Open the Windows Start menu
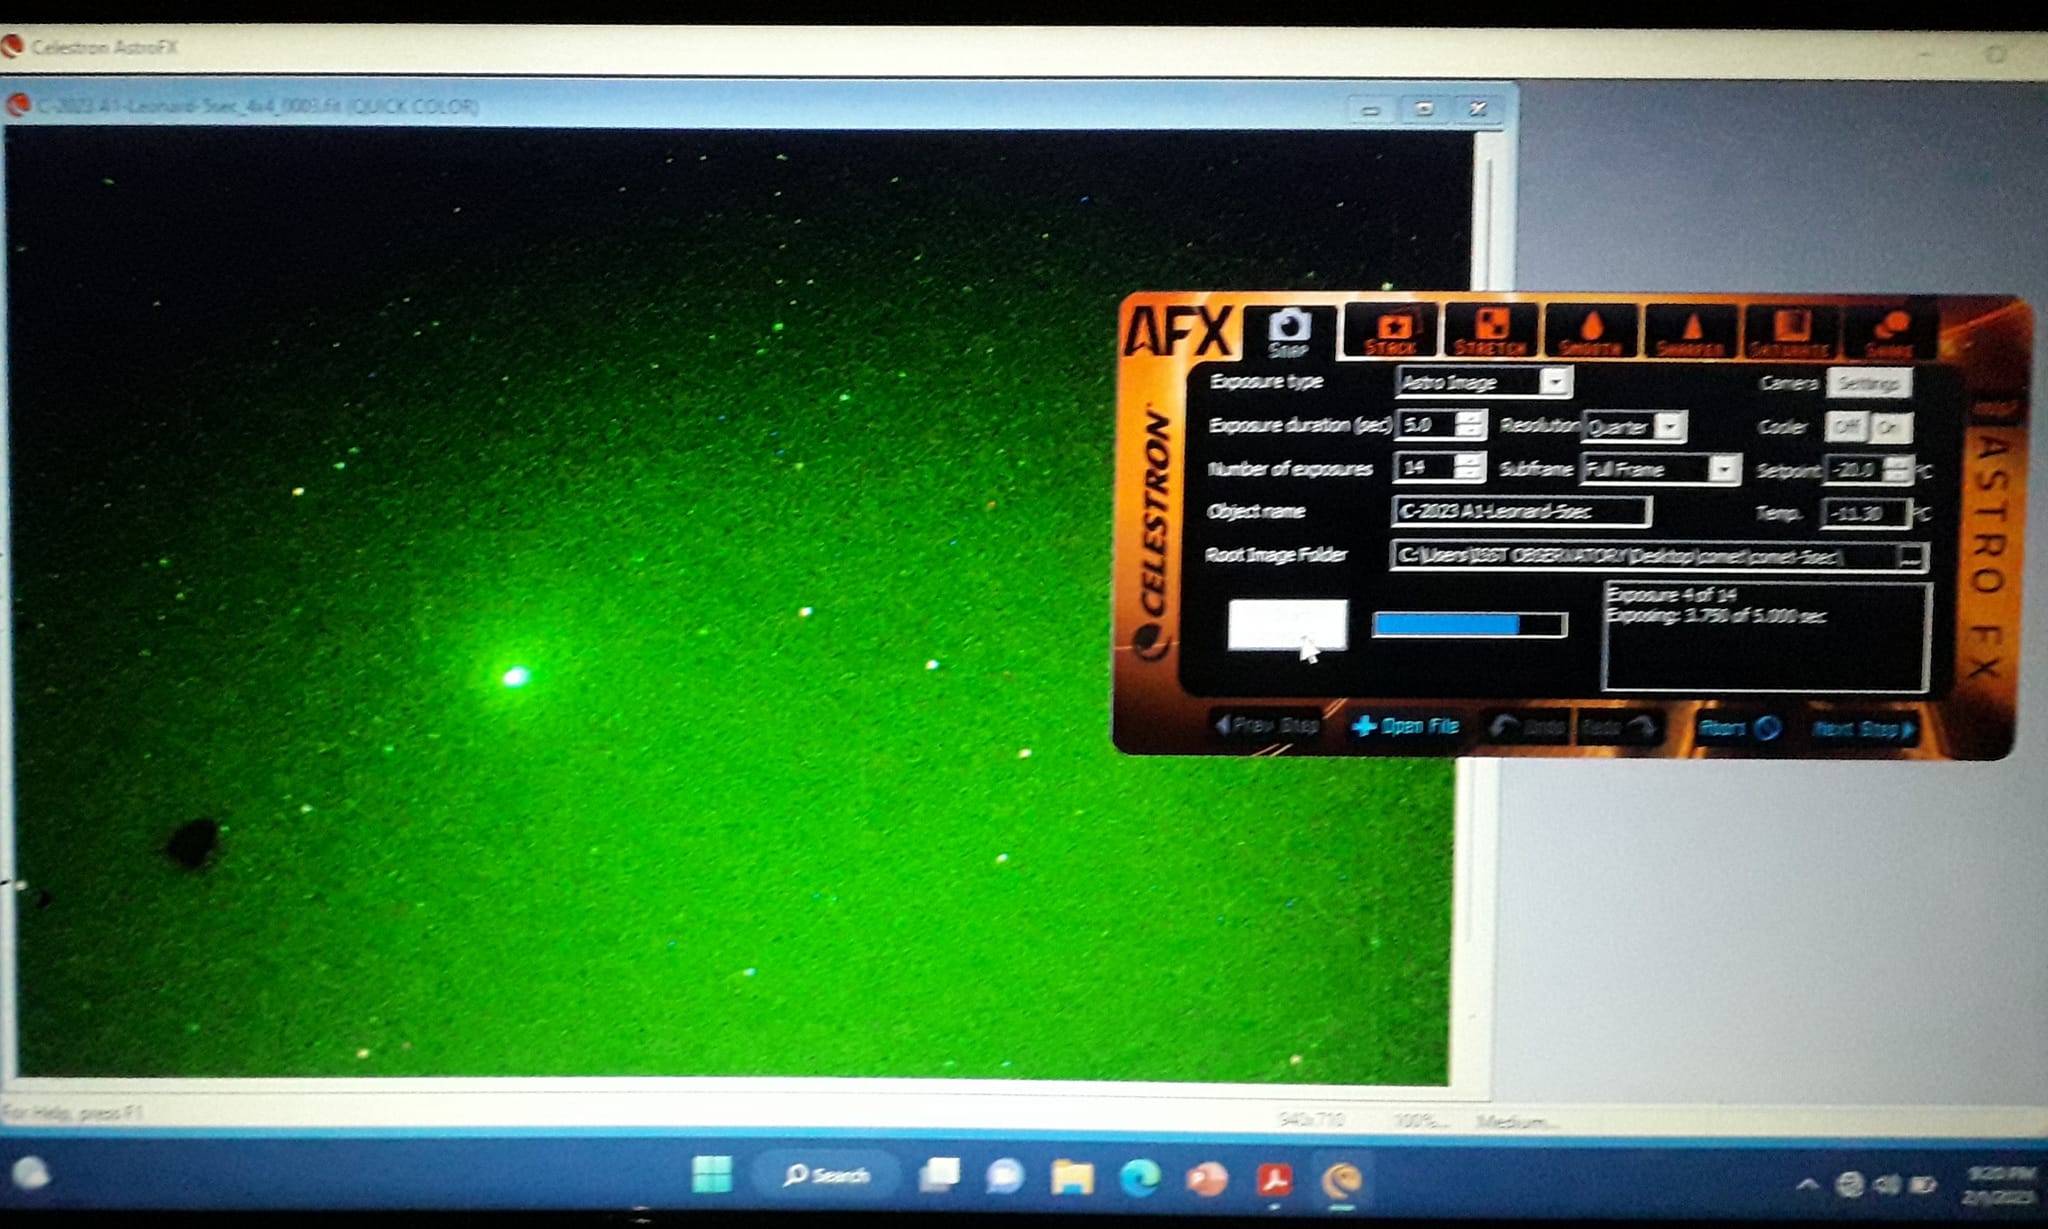Viewport: 2048px width, 1229px height. [712, 1174]
